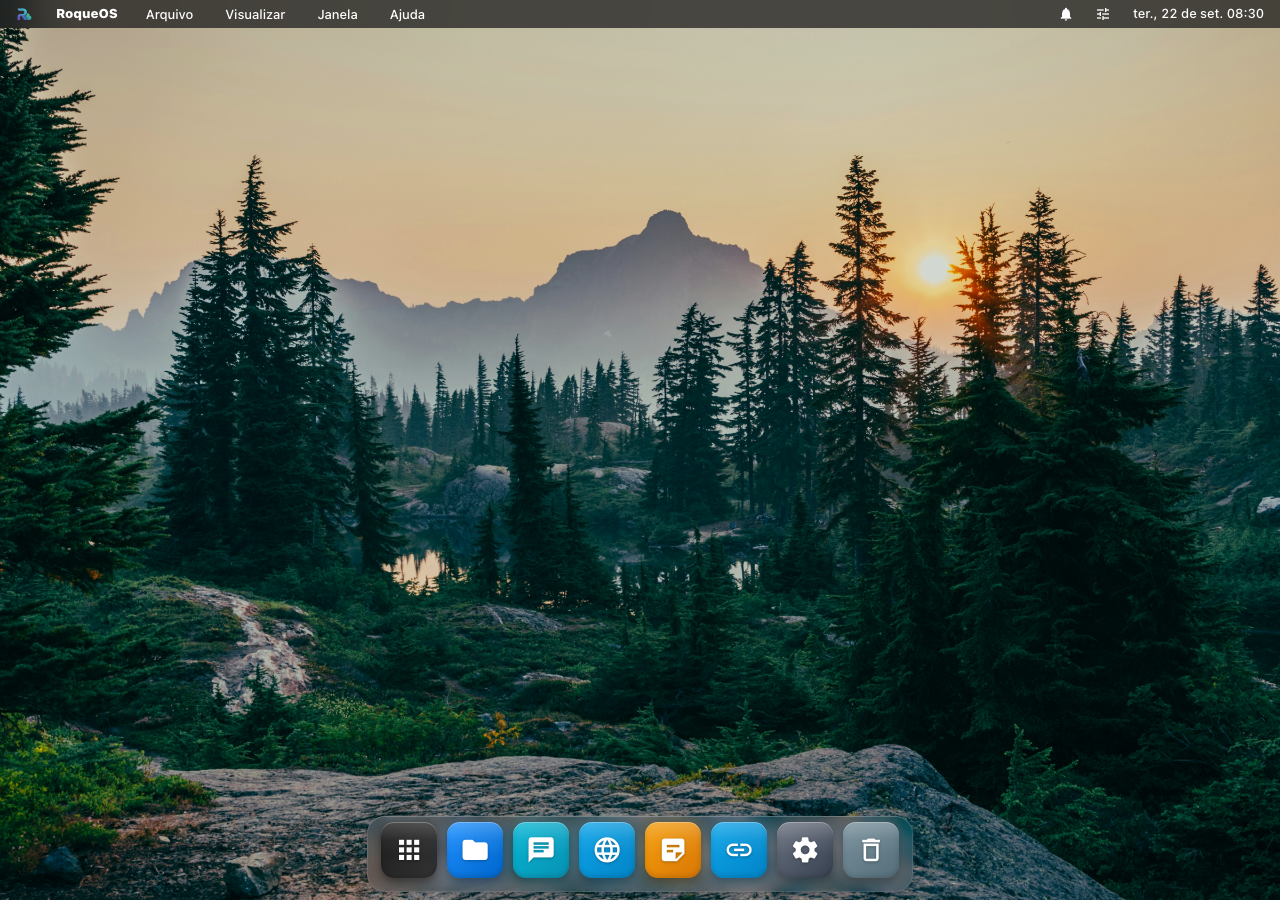This screenshot has width=1280, height=900.
Task: Open the Visualizar menu
Action: pyautogui.click(x=255, y=14)
